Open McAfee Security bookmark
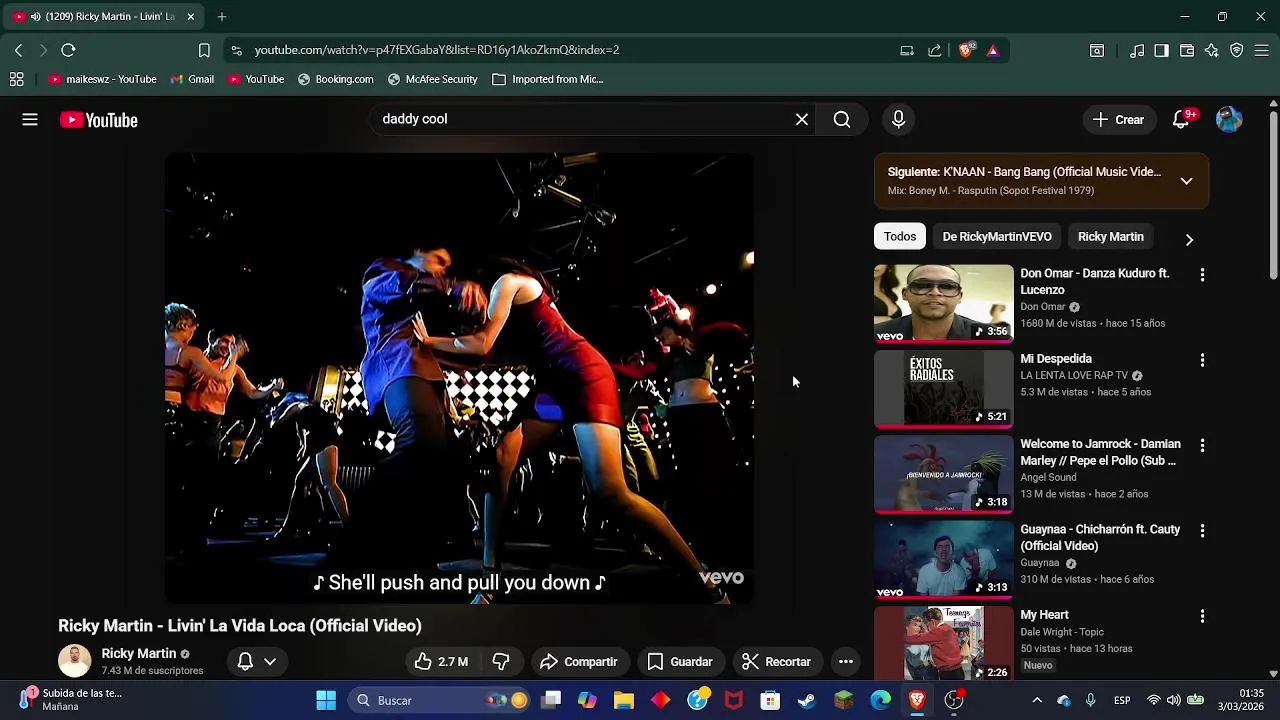This screenshot has width=1280, height=720. [432, 79]
